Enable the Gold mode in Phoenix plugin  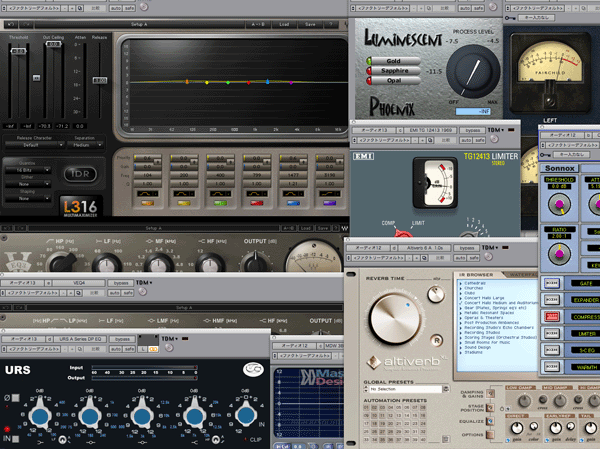(393, 61)
